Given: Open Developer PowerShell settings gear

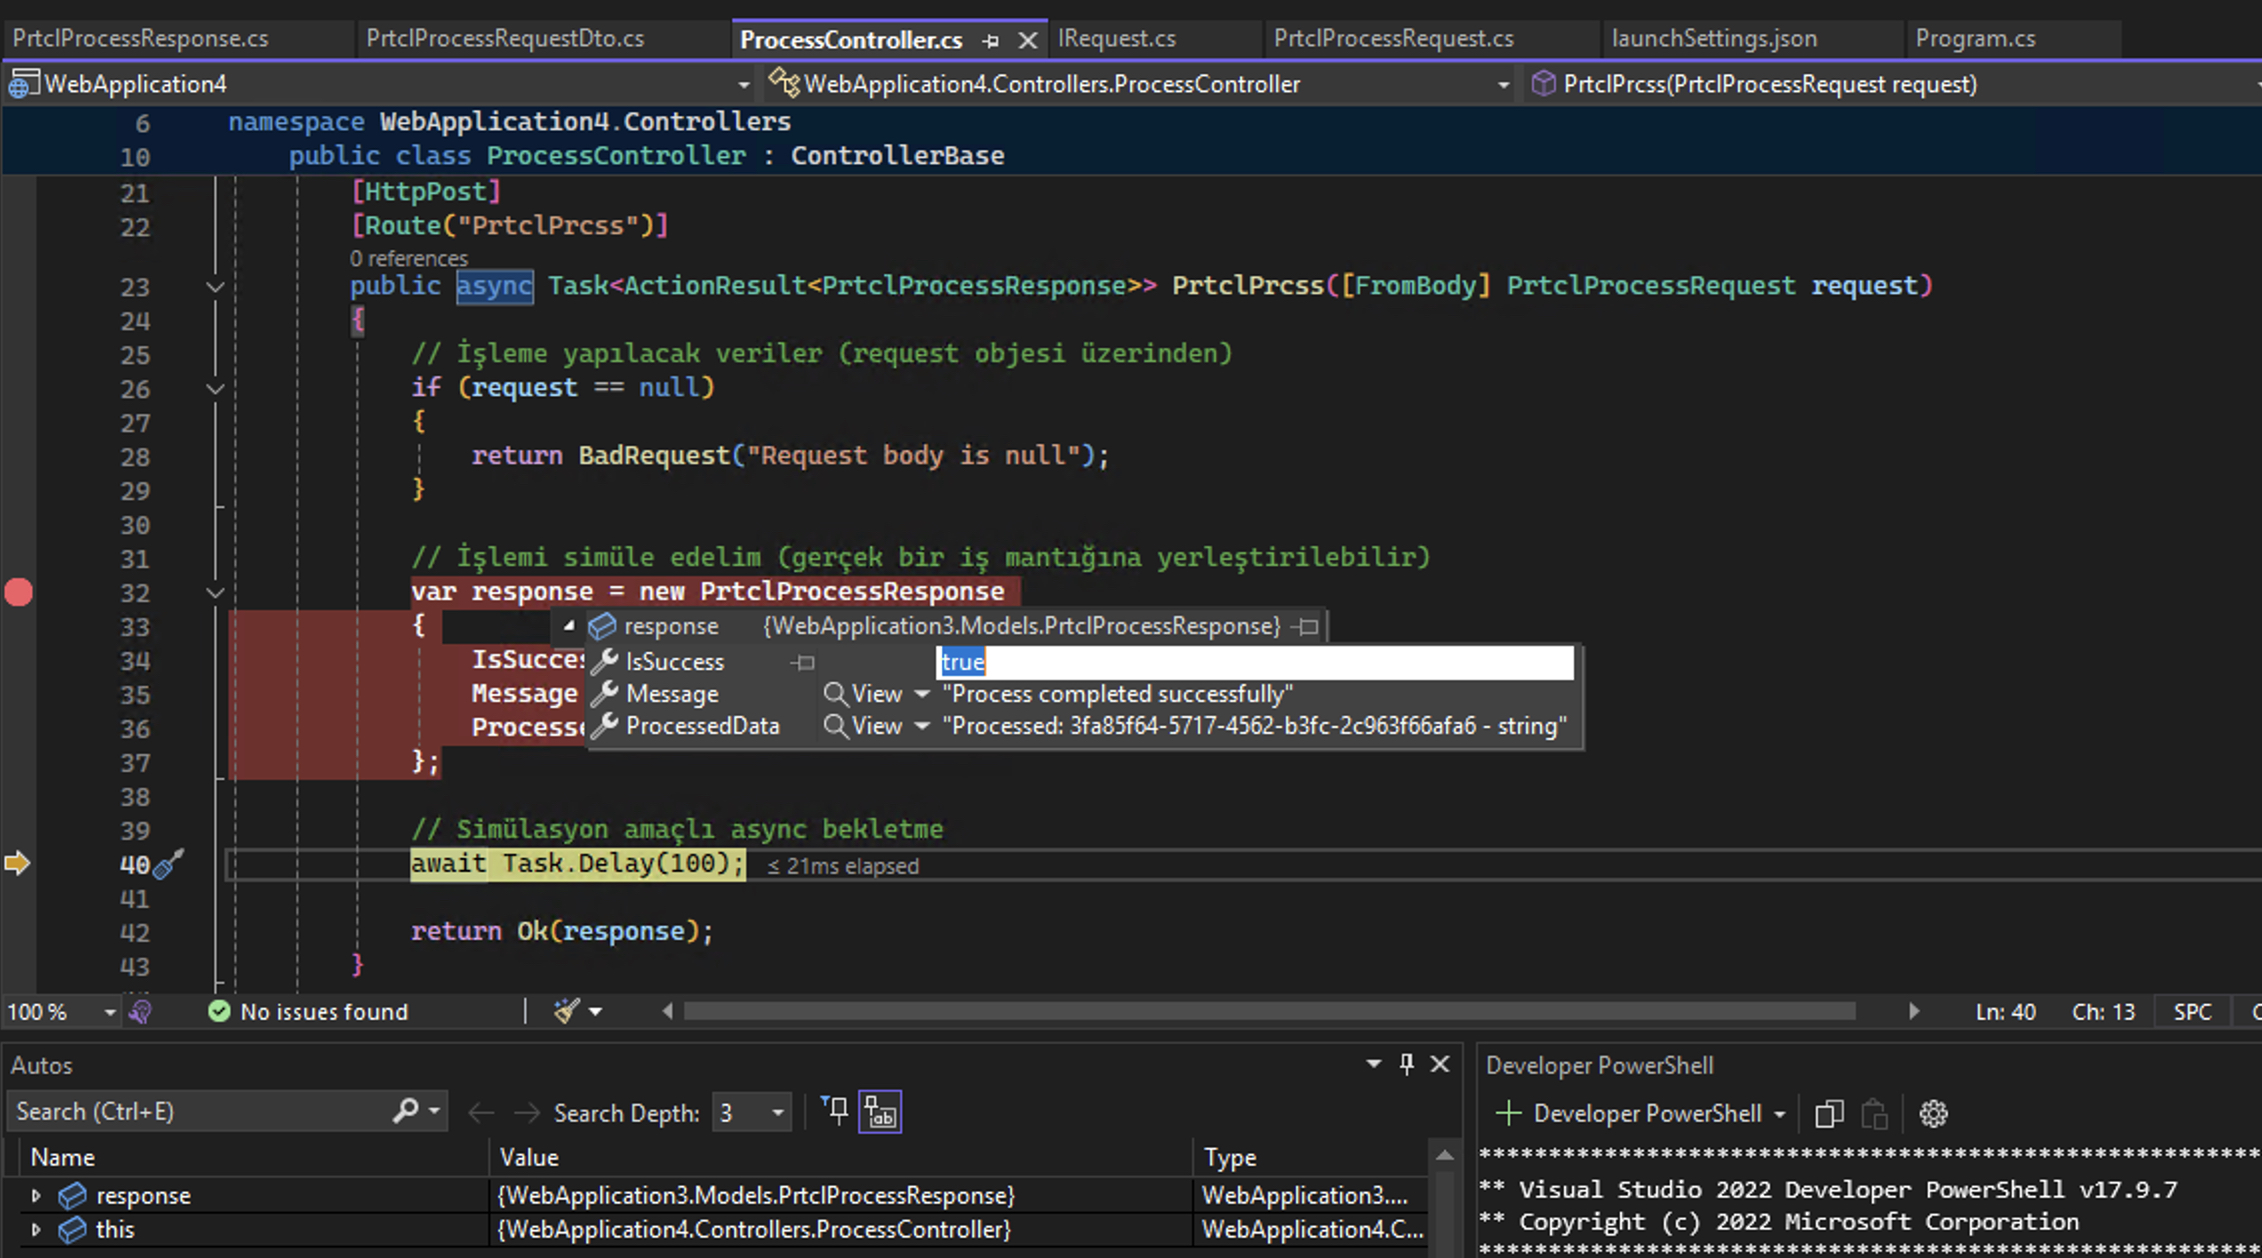Looking at the screenshot, I should [x=1933, y=1114].
